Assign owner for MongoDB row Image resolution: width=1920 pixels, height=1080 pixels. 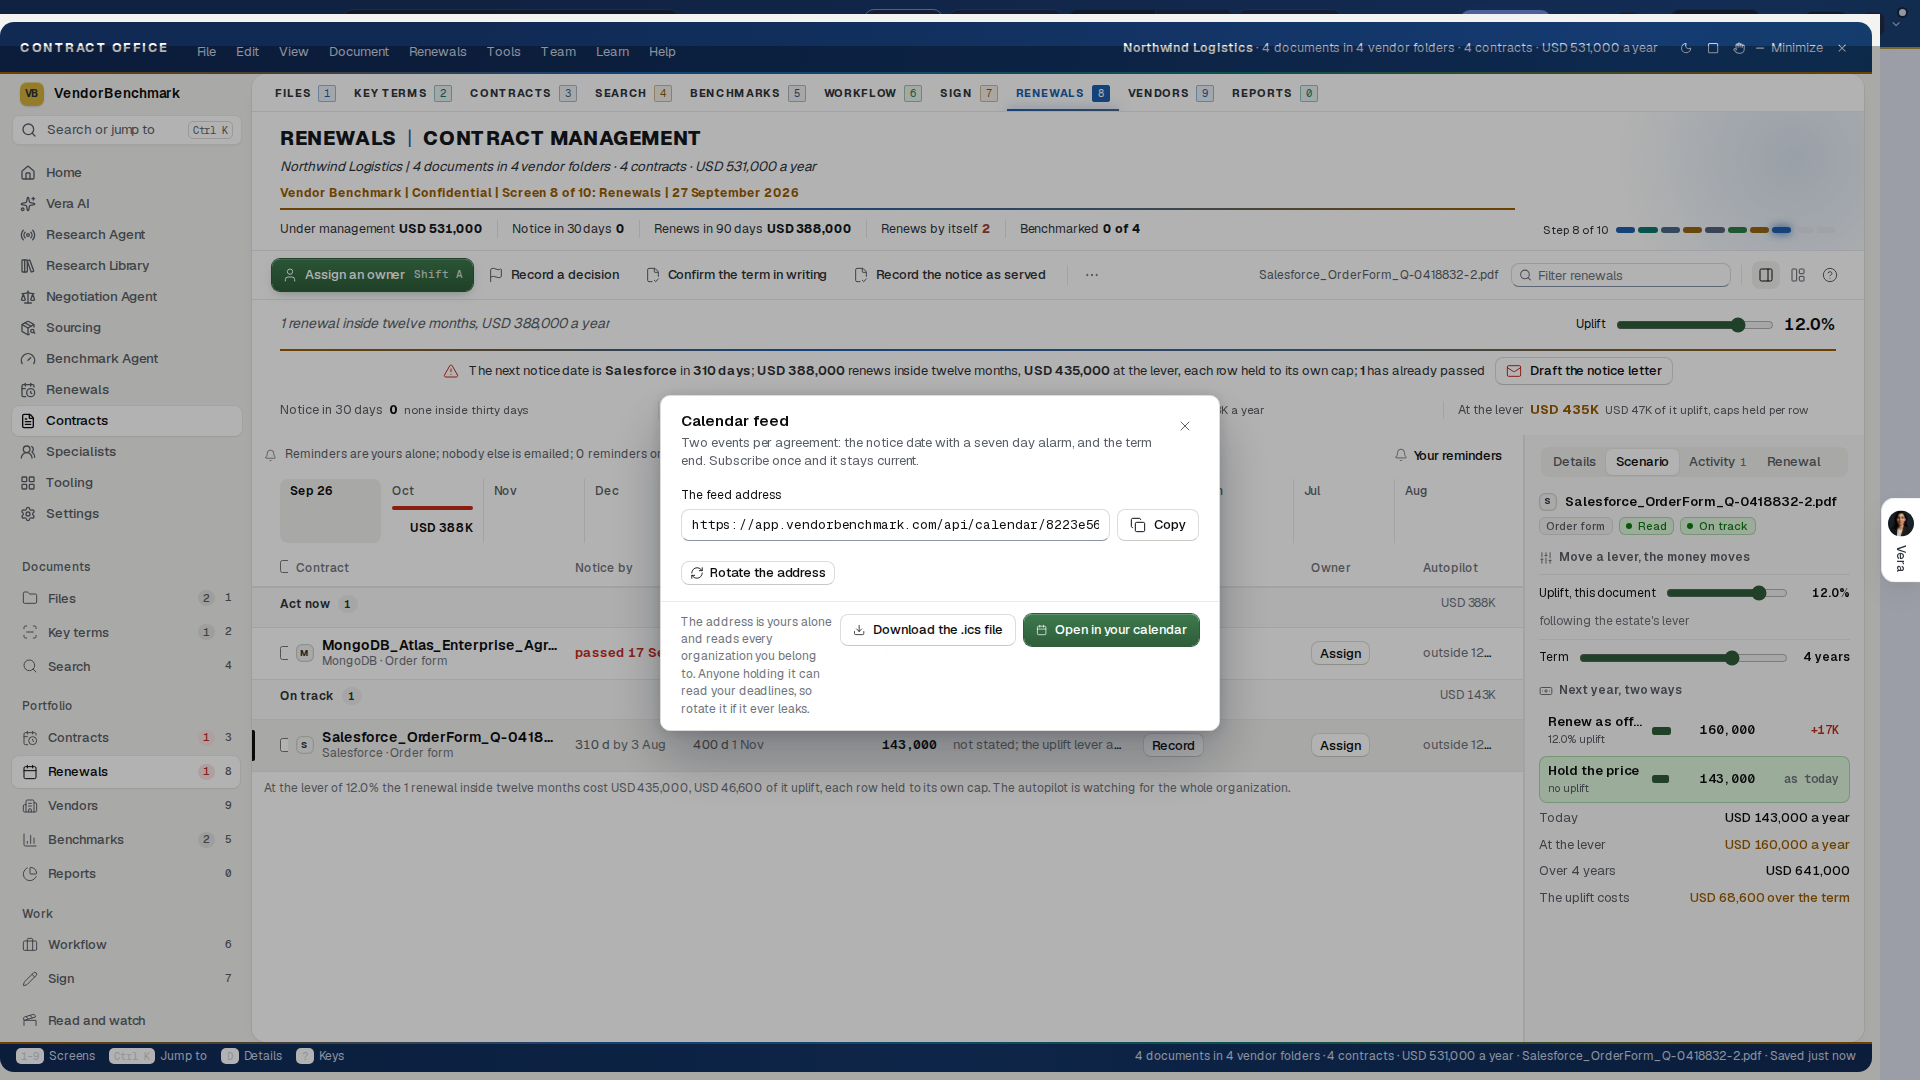click(x=1340, y=653)
